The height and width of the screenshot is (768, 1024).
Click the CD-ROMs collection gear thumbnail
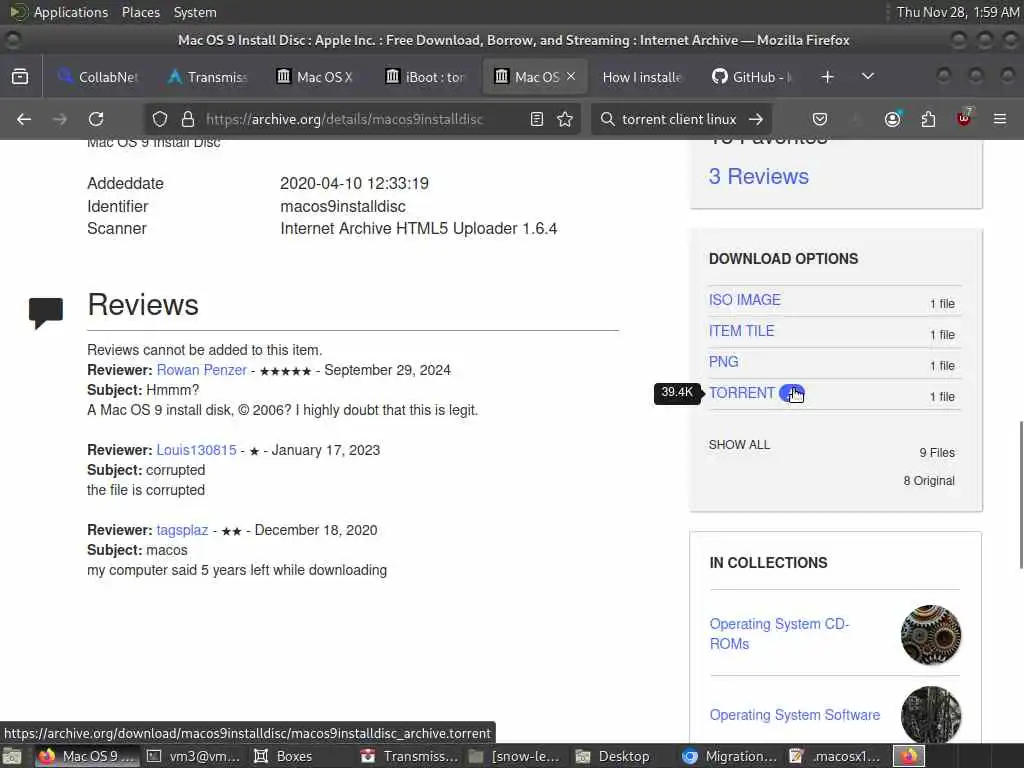click(931, 635)
